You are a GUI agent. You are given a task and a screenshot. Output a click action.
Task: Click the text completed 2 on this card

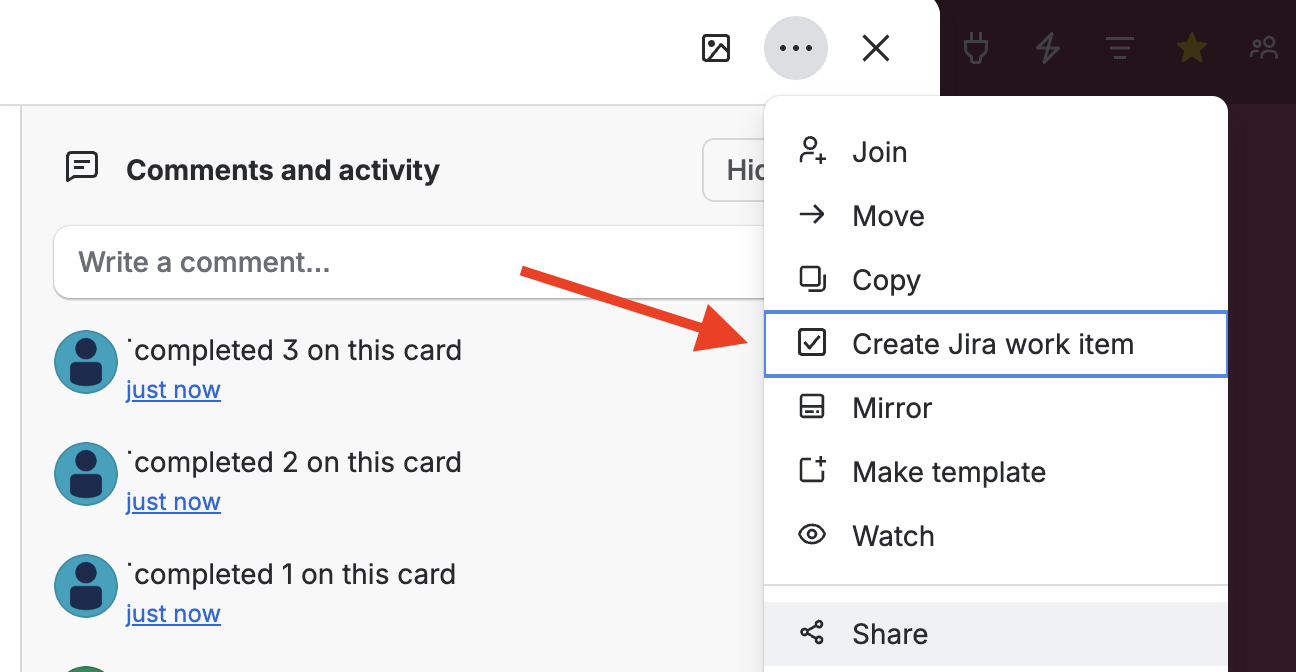click(298, 463)
